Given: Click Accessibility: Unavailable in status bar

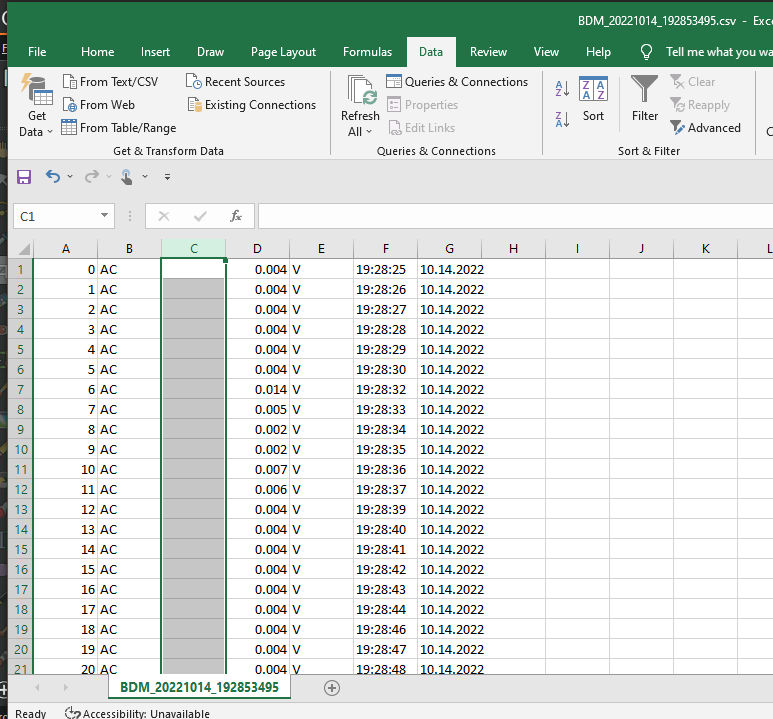Looking at the screenshot, I should 137,713.
